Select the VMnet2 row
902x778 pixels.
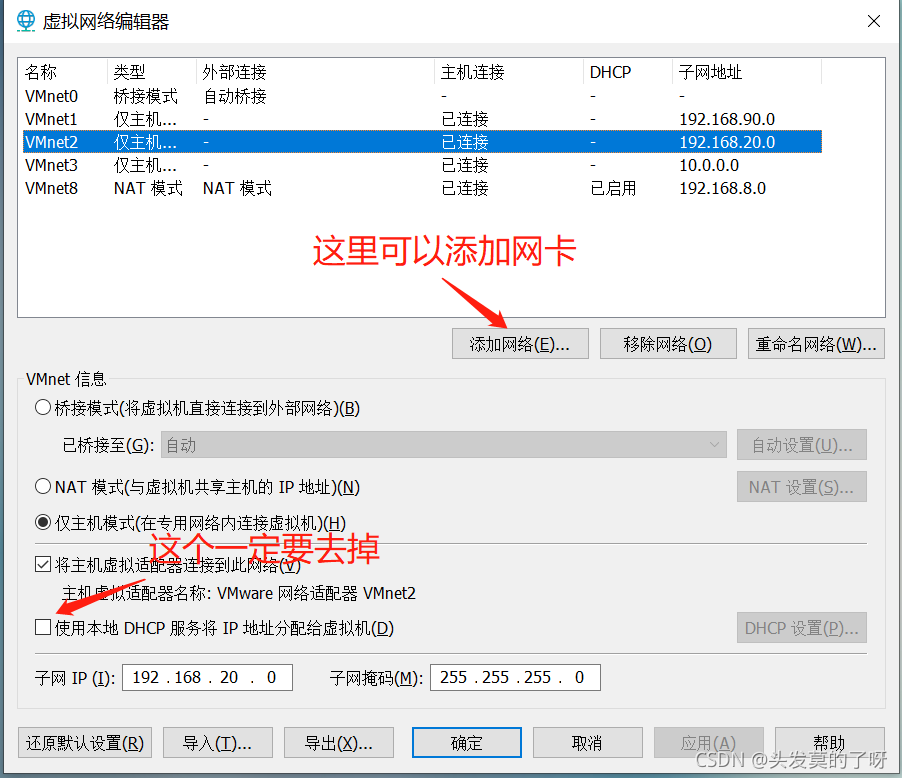[x=422, y=142]
